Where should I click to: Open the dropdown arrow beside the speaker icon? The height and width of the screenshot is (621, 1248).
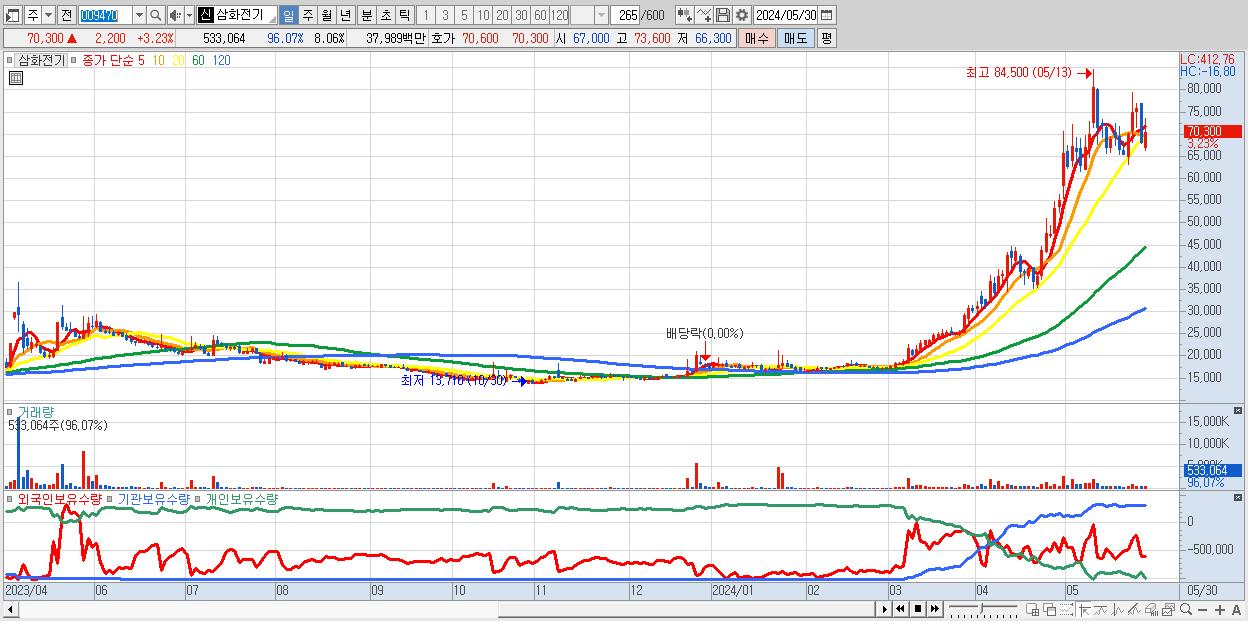point(189,16)
